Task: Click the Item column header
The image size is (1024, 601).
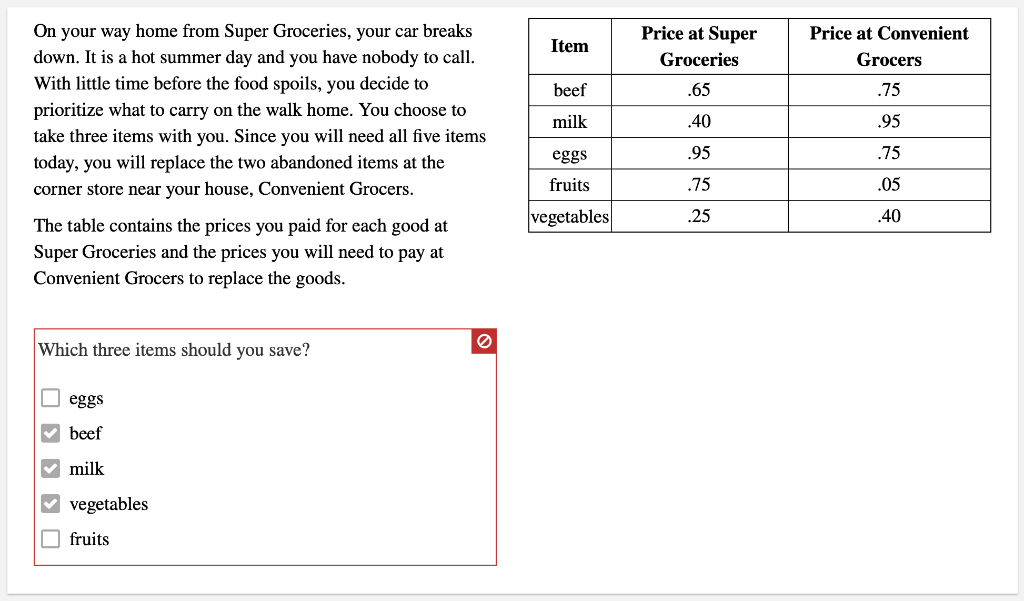Action: tap(569, 45)
